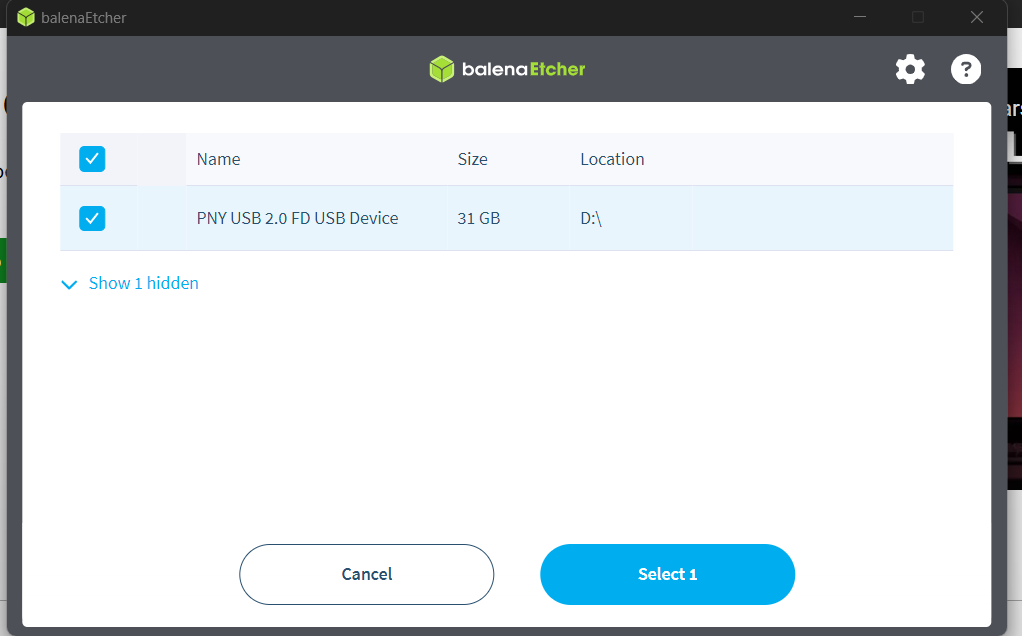Minimize the balenaEtcher window
The image size is (1022, 636).
click(859, 17)
